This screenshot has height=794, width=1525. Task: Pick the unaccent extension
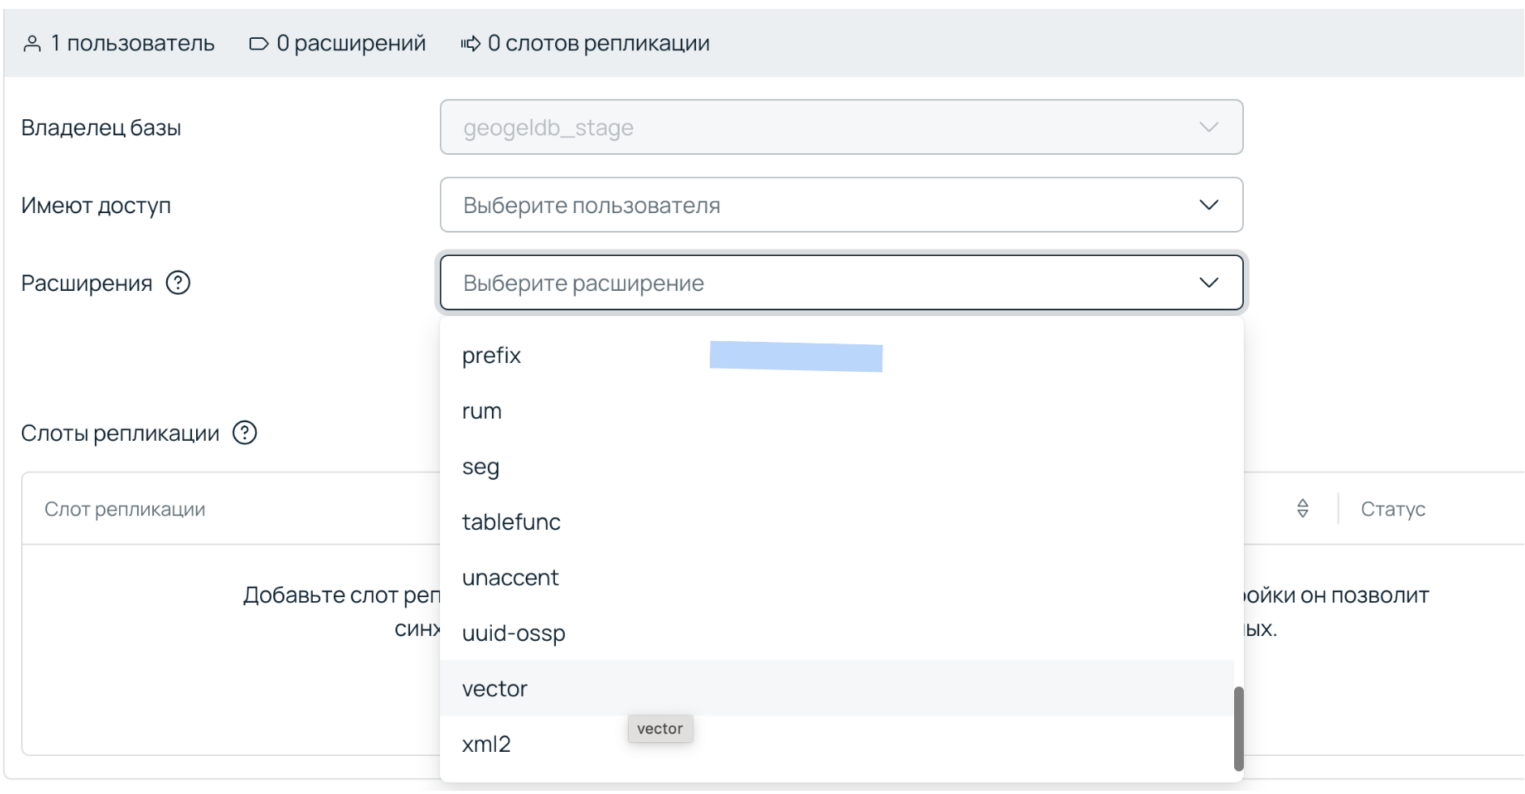click(x=837, y=577)
